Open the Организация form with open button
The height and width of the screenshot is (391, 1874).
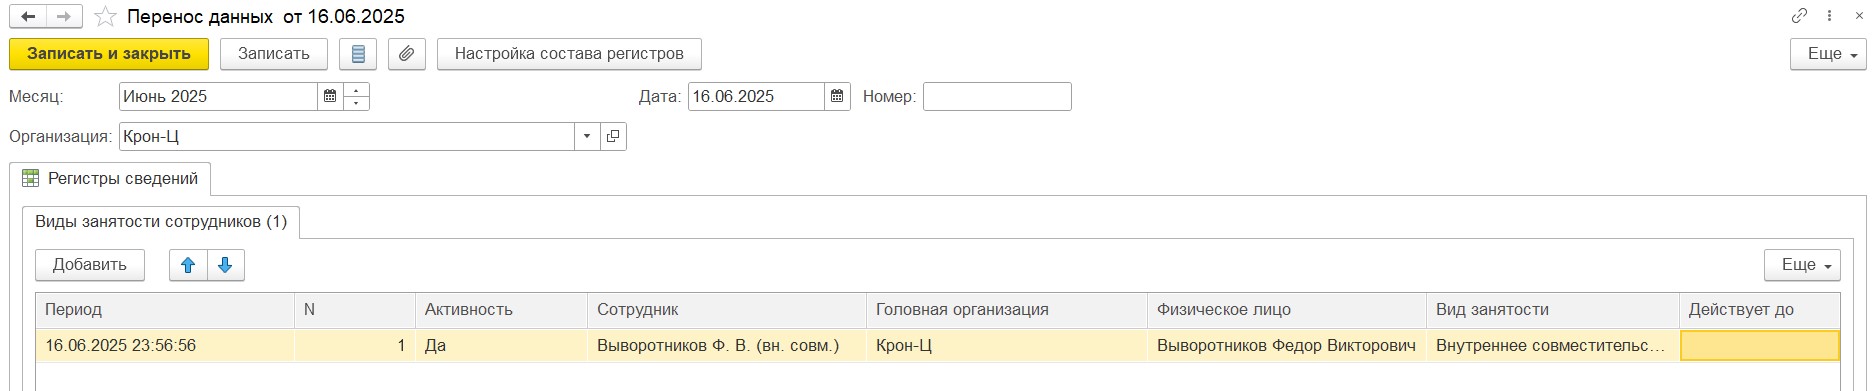[613, 136]
